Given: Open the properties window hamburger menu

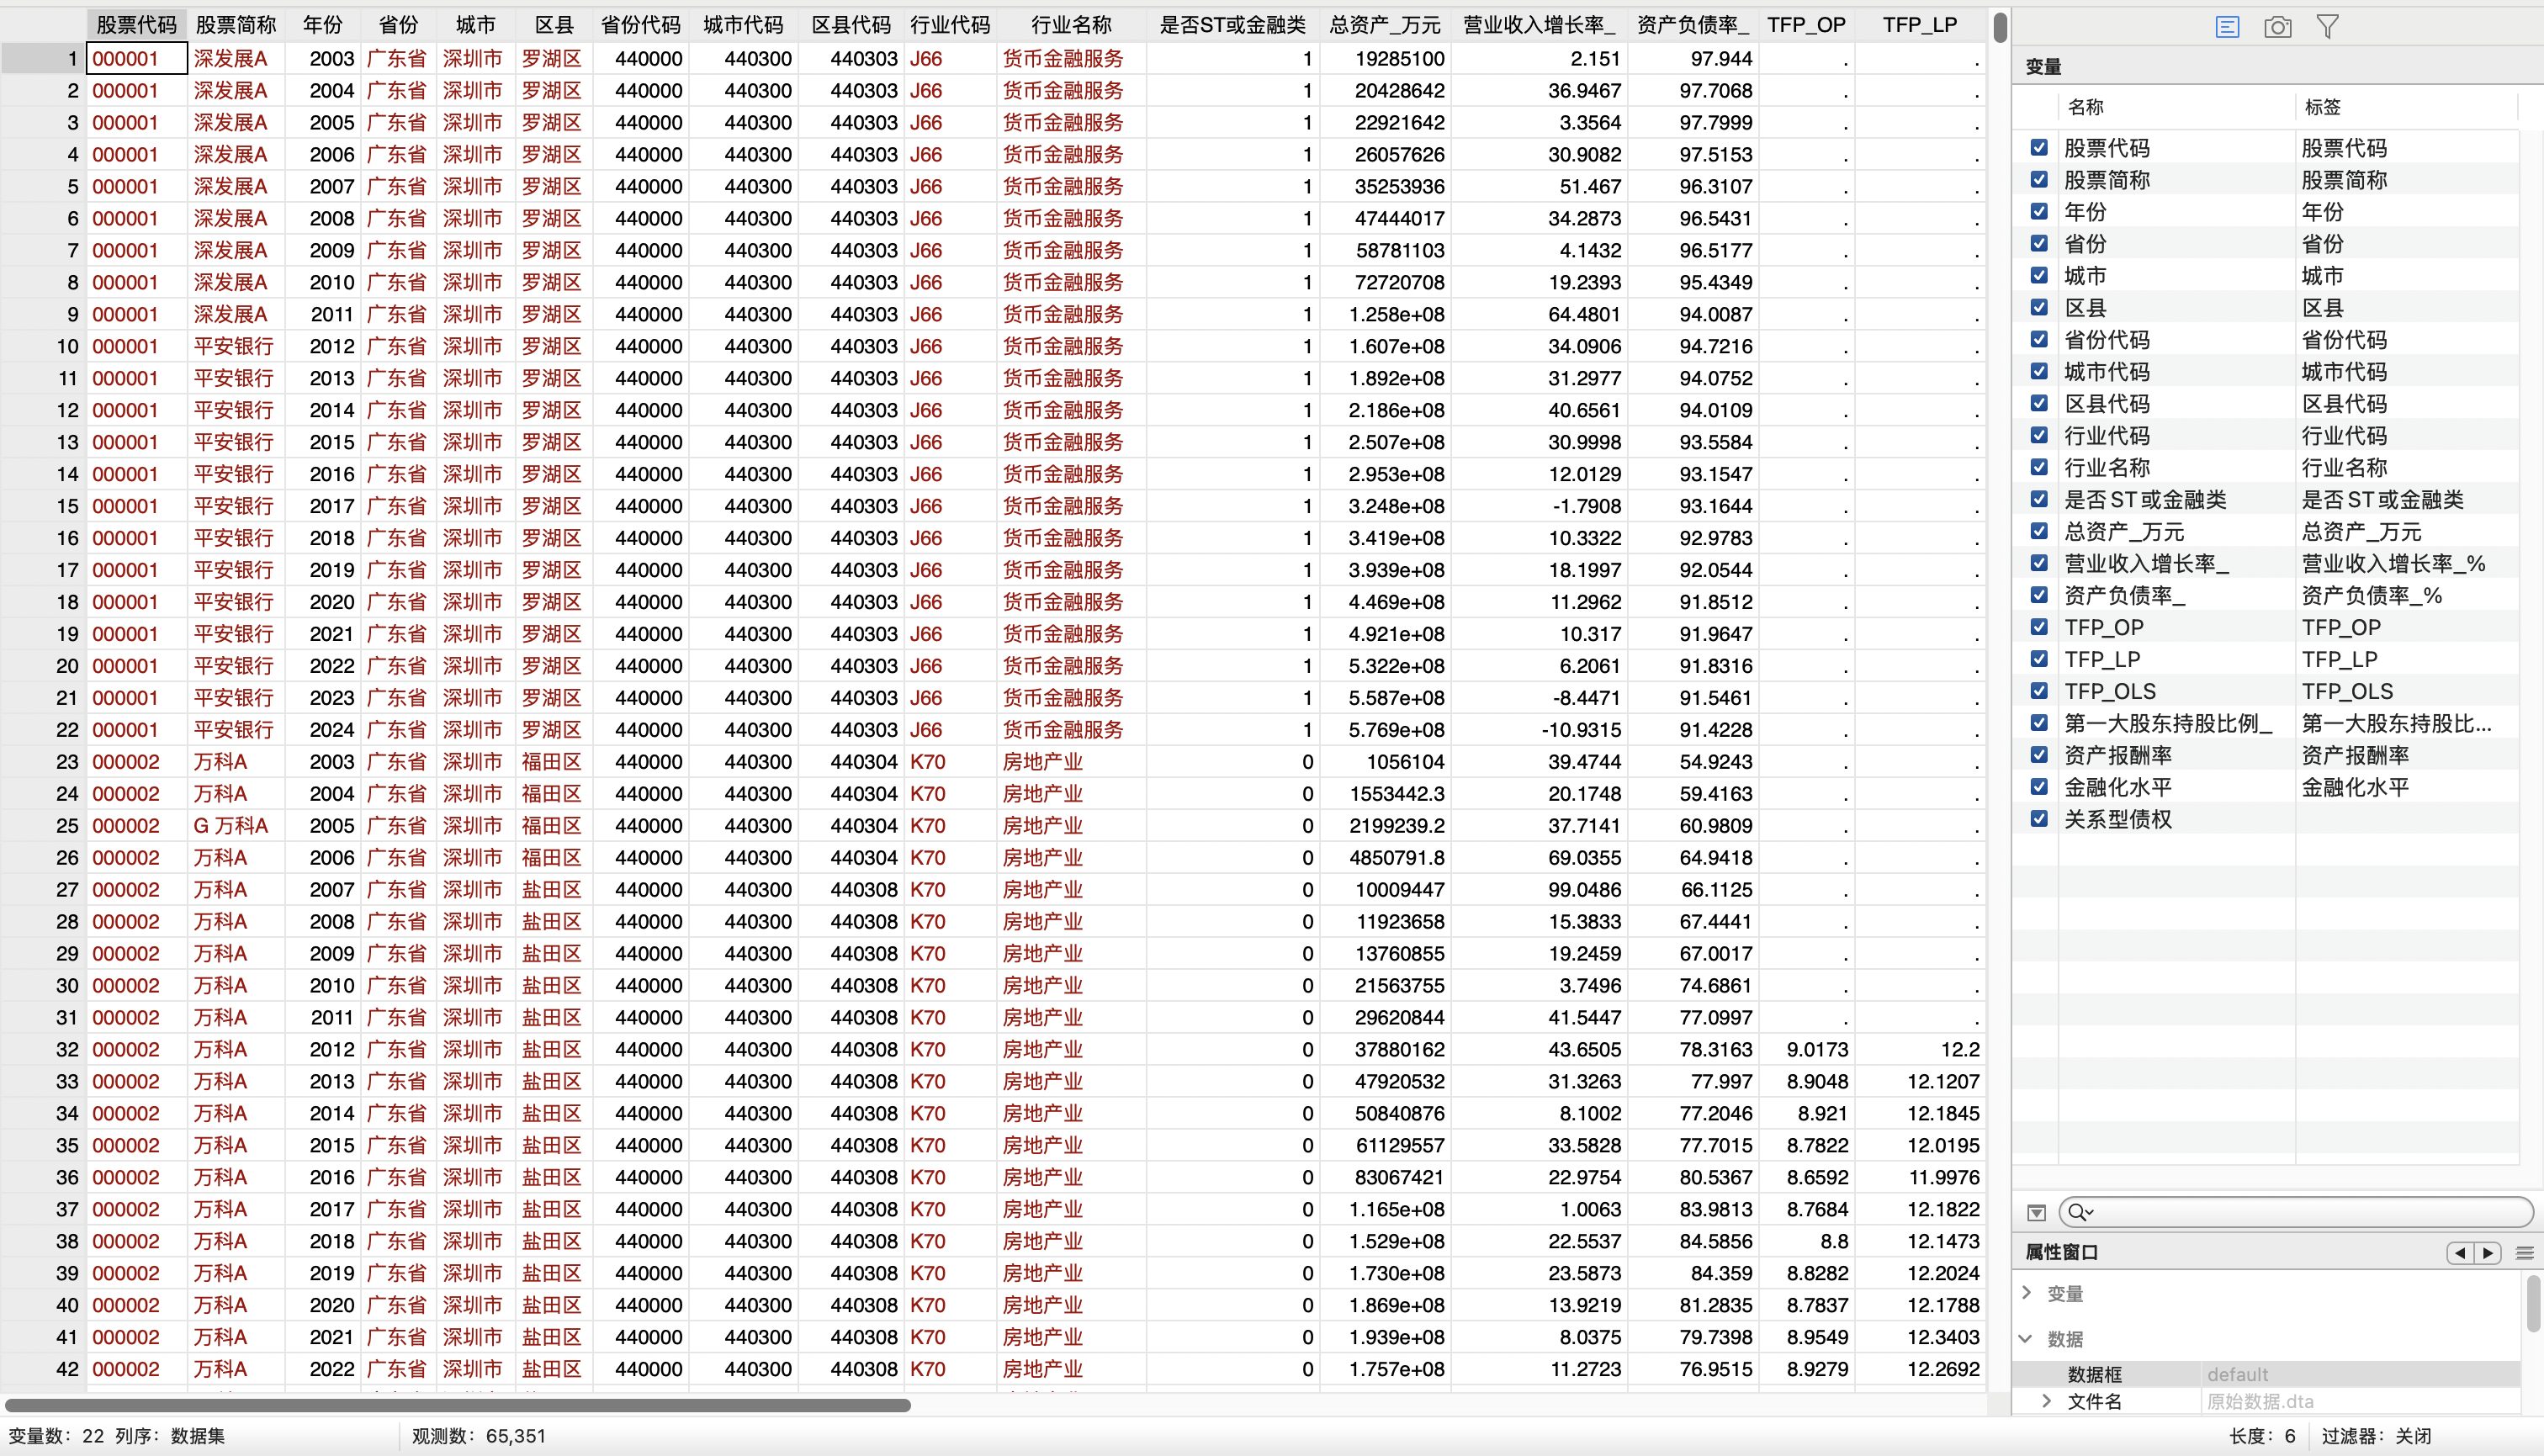Looking at the screenshot, I should click(2524, 1253).
